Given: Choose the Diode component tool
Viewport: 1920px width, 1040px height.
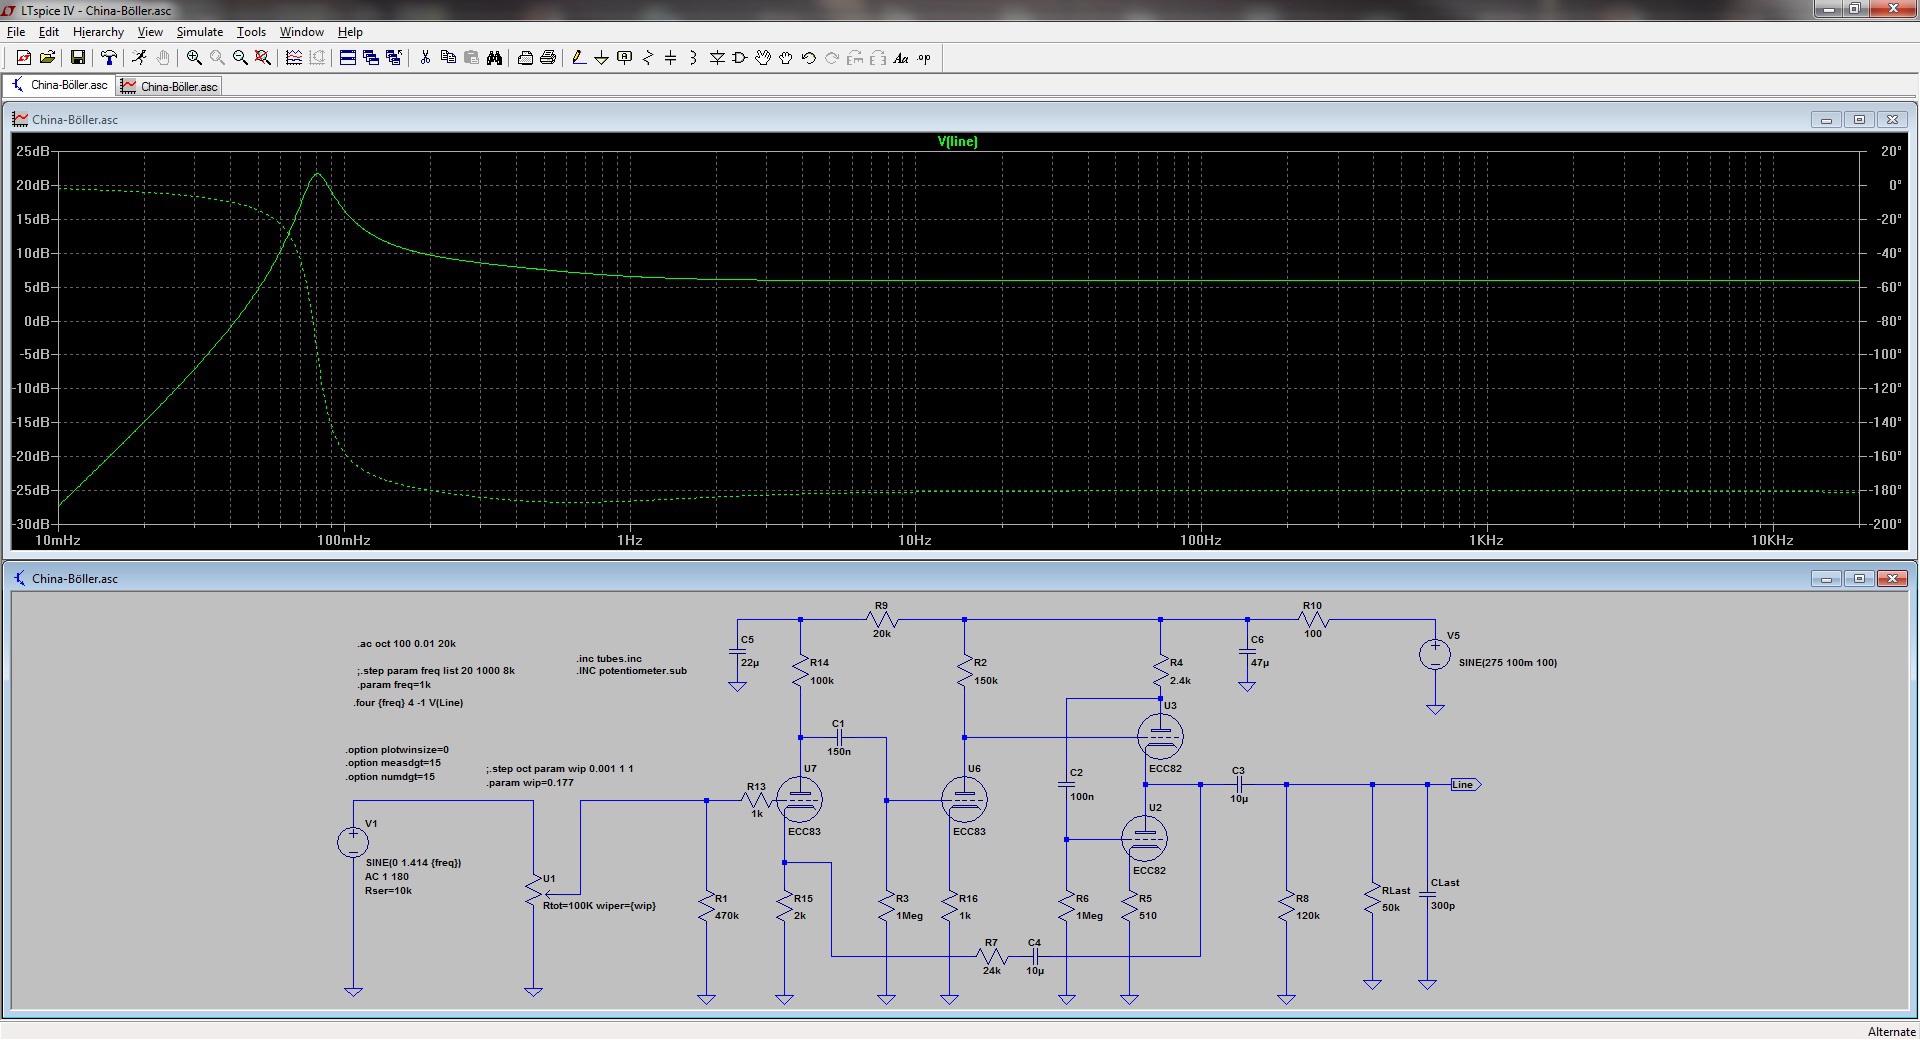Looking at the screenshot, I should [717, 58].
